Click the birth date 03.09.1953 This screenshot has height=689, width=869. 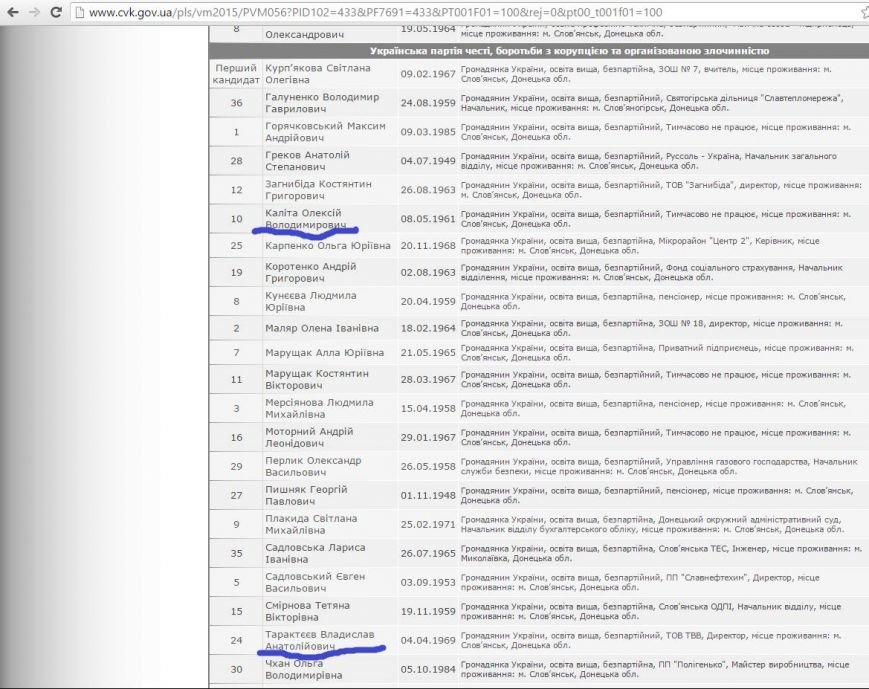tap(428, 583)
